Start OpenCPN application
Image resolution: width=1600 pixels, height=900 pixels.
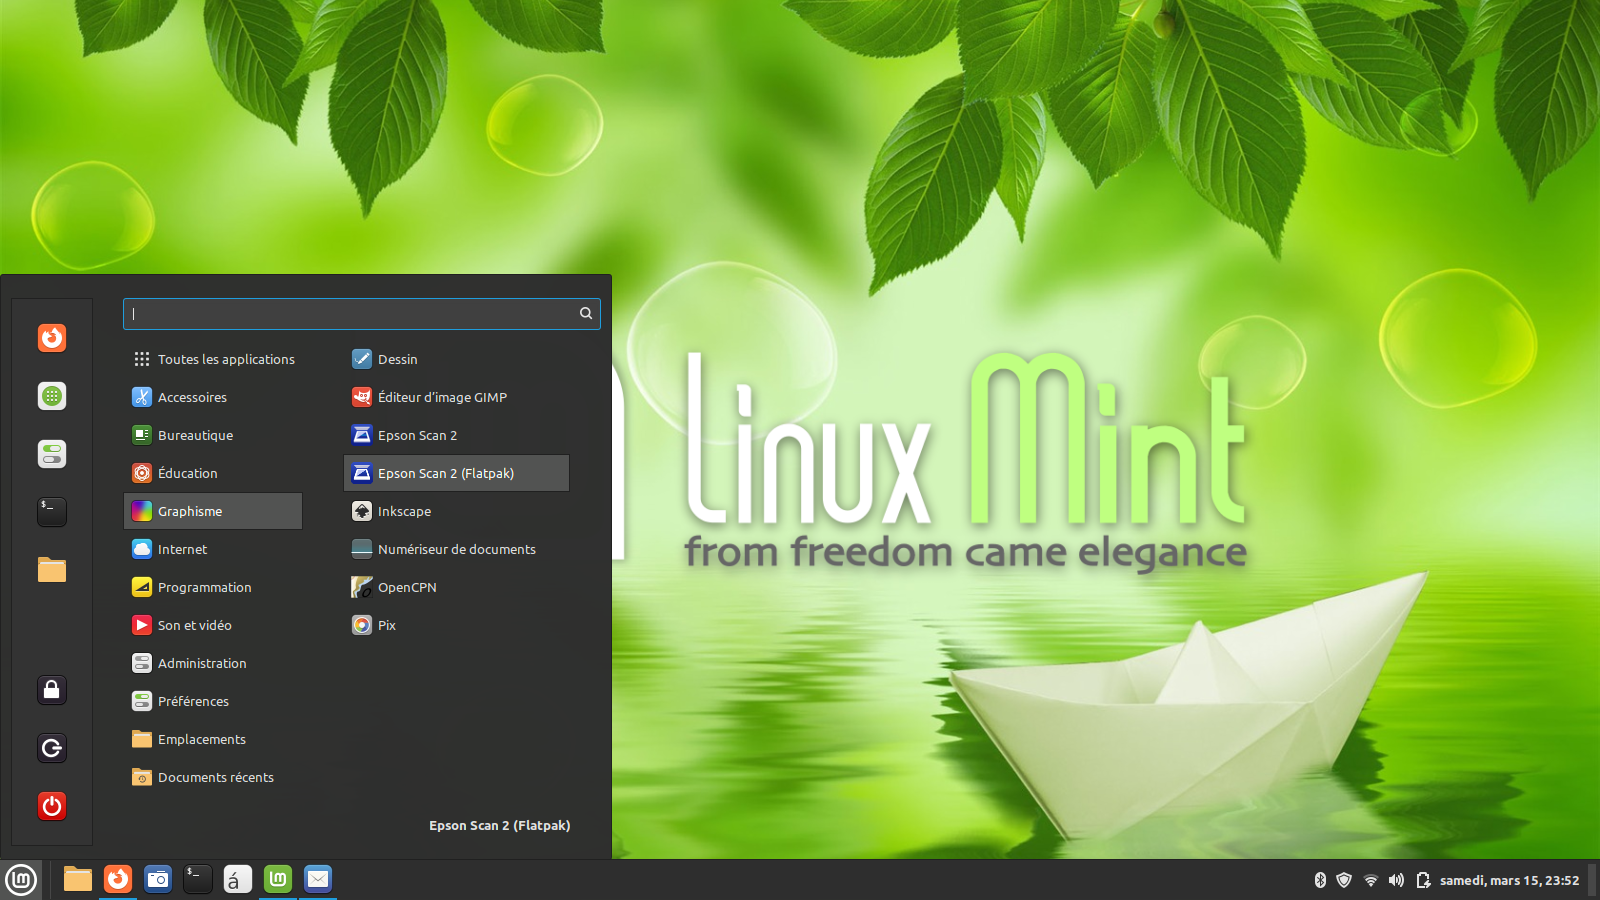click(407, 587)
